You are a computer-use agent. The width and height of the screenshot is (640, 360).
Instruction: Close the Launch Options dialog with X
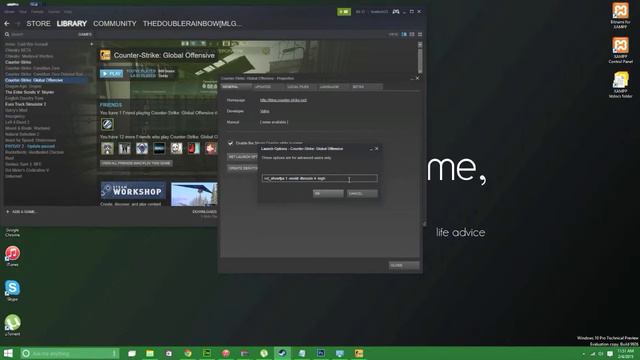coord(377,149)
